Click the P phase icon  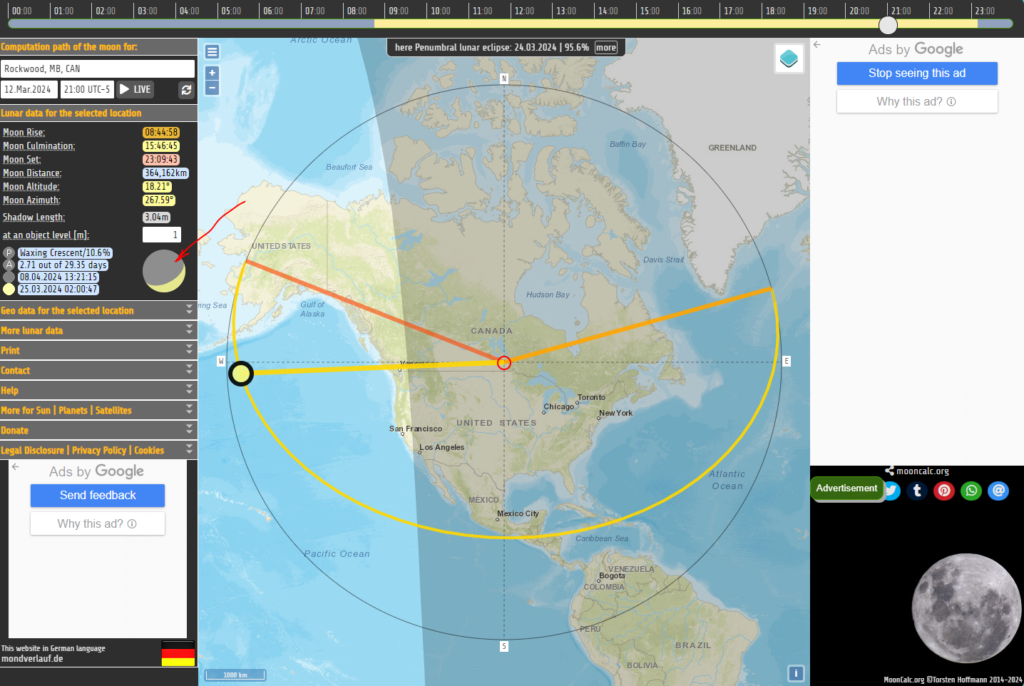tap(8, 253)
